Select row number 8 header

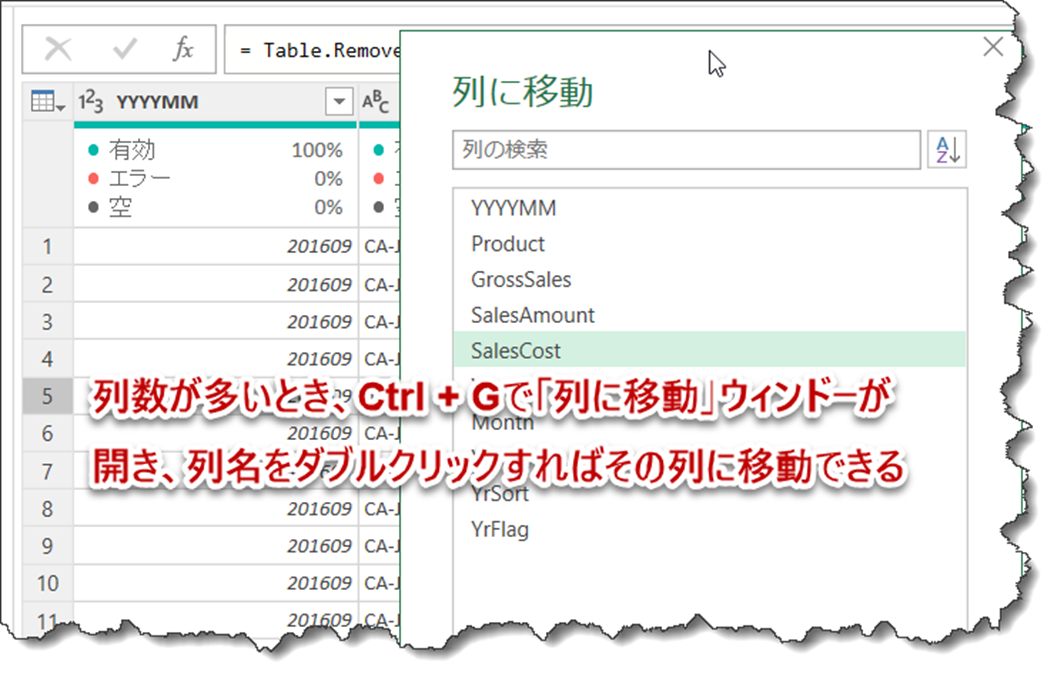(x=48, y=508)
